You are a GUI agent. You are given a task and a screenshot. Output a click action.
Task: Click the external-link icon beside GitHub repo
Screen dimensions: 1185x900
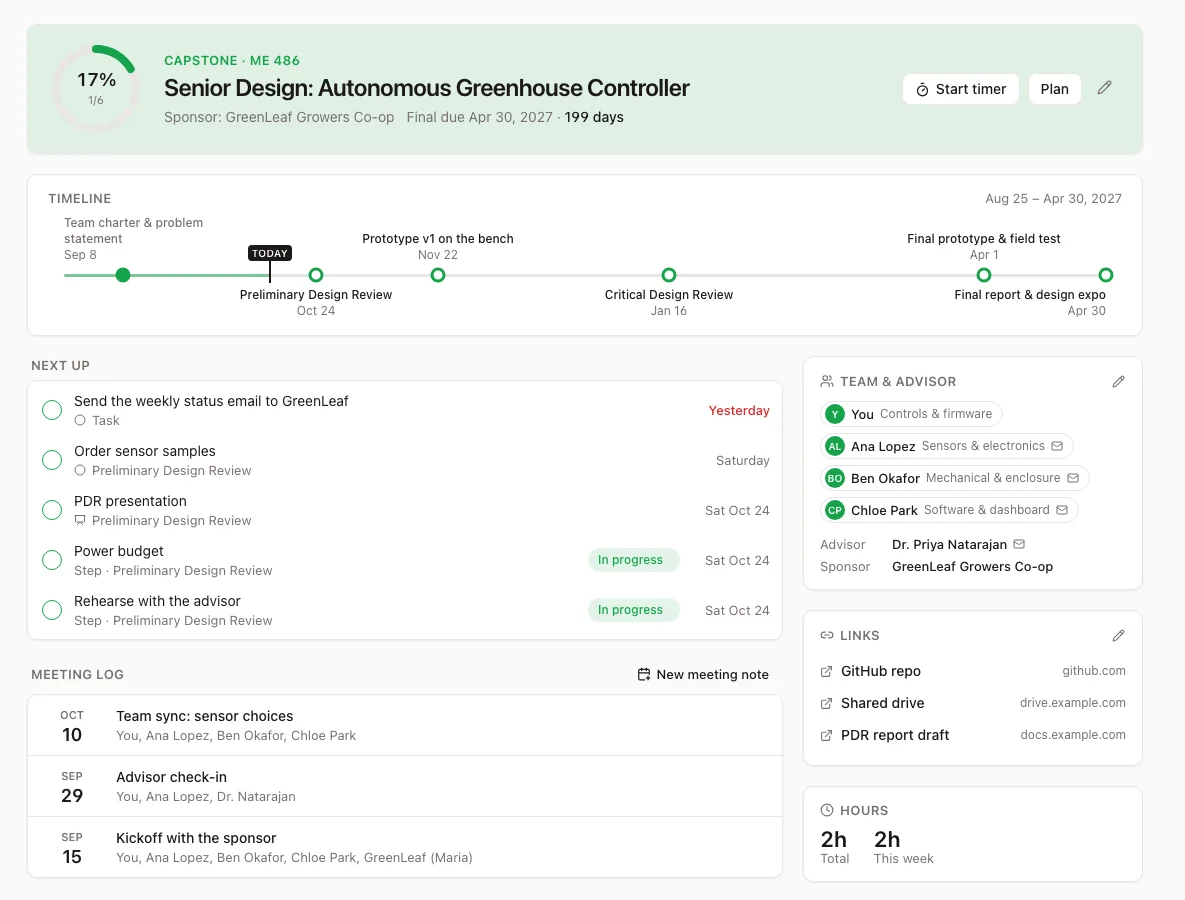[x=827, y=671]
